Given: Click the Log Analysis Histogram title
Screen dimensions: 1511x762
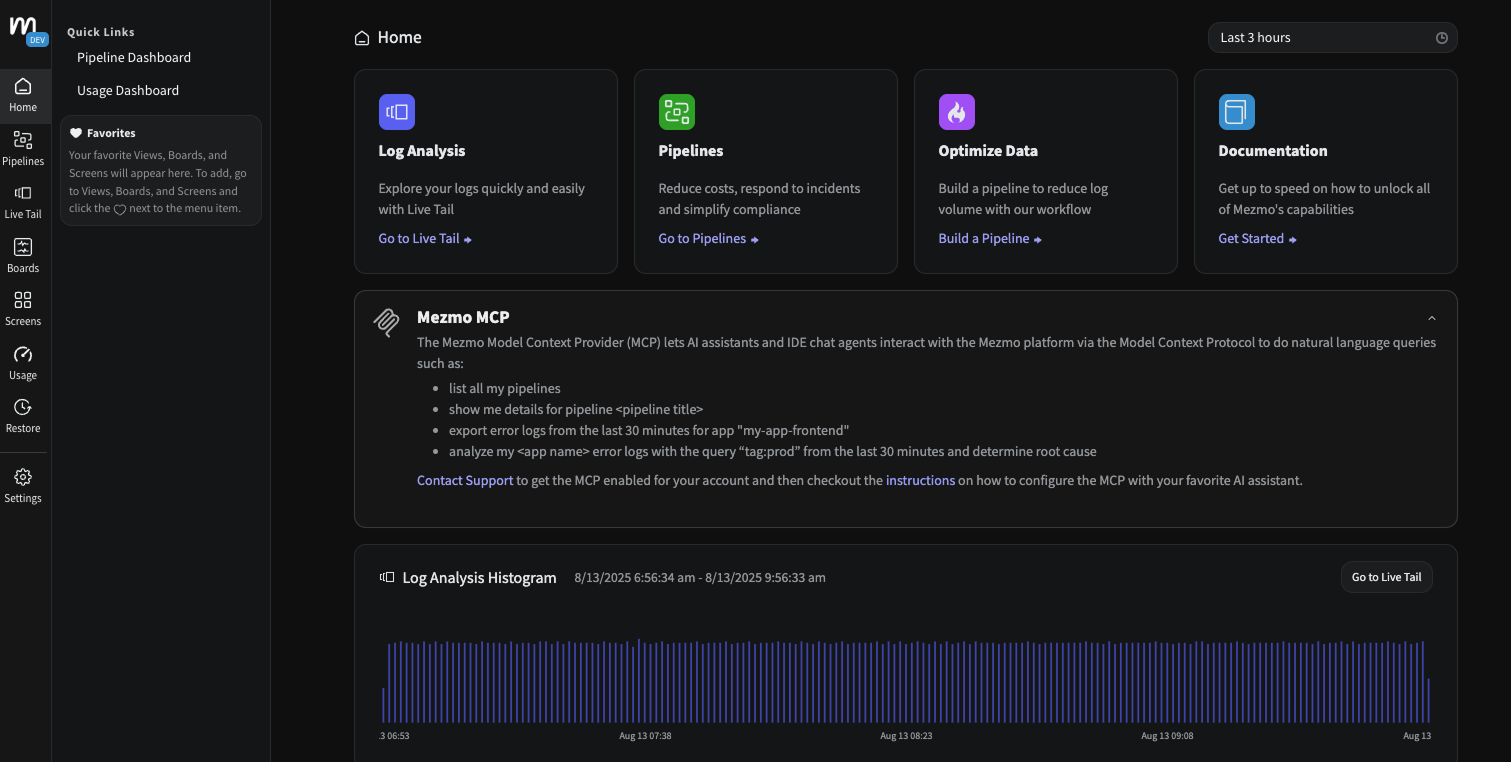Looking at the screenshot, I should [x=479, y=578].
